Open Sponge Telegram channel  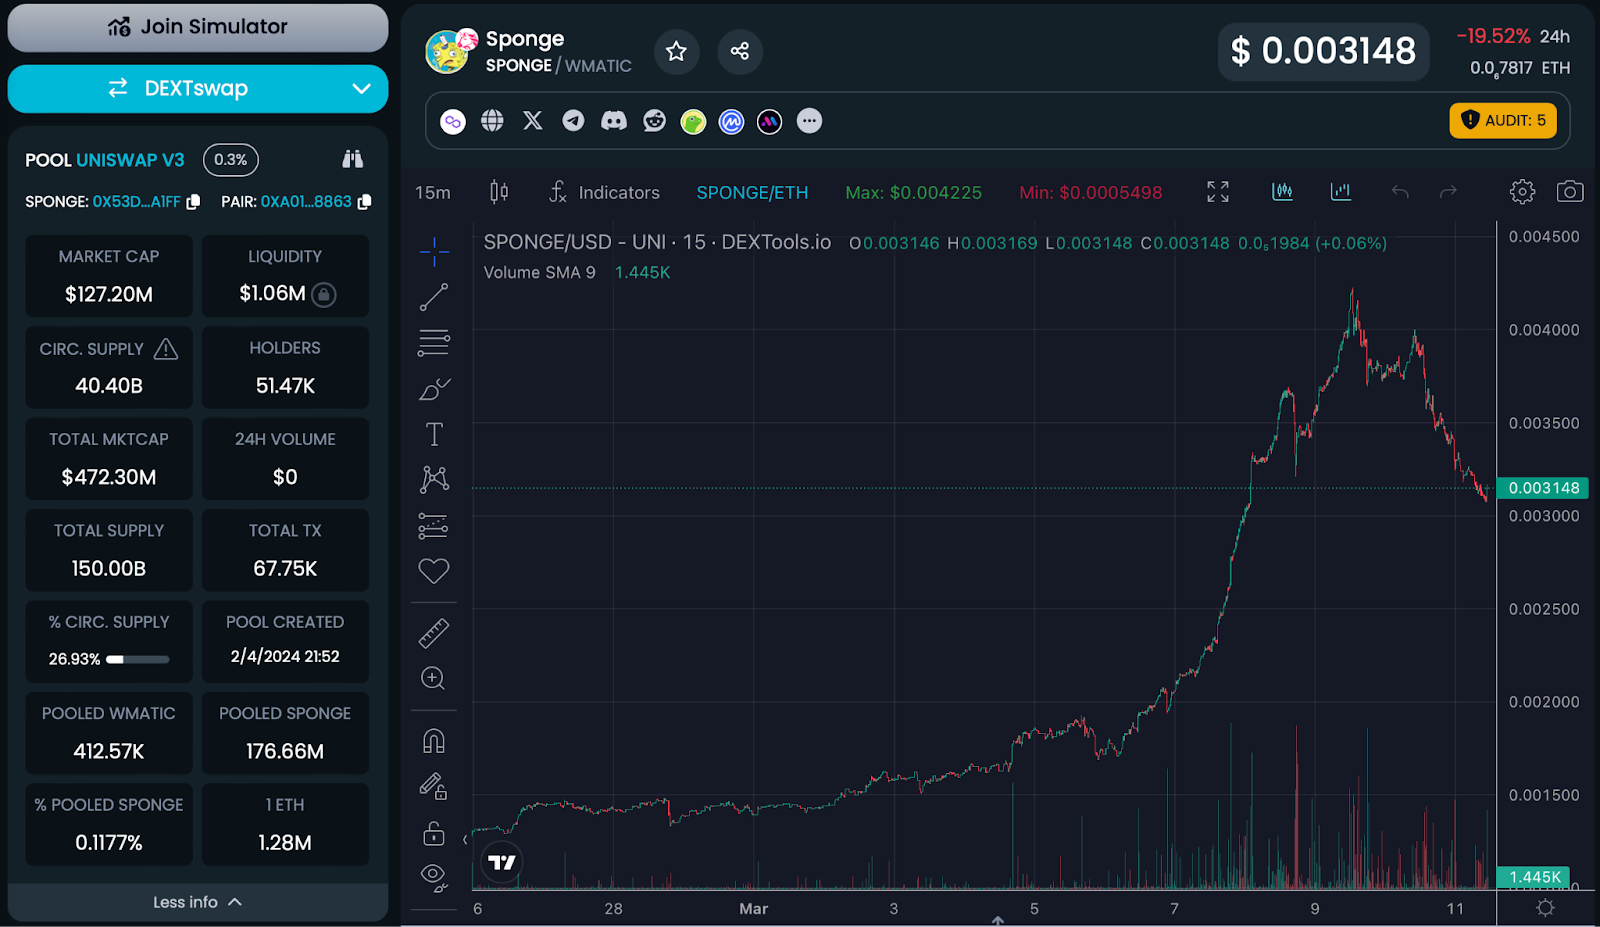tap(573, 121)
